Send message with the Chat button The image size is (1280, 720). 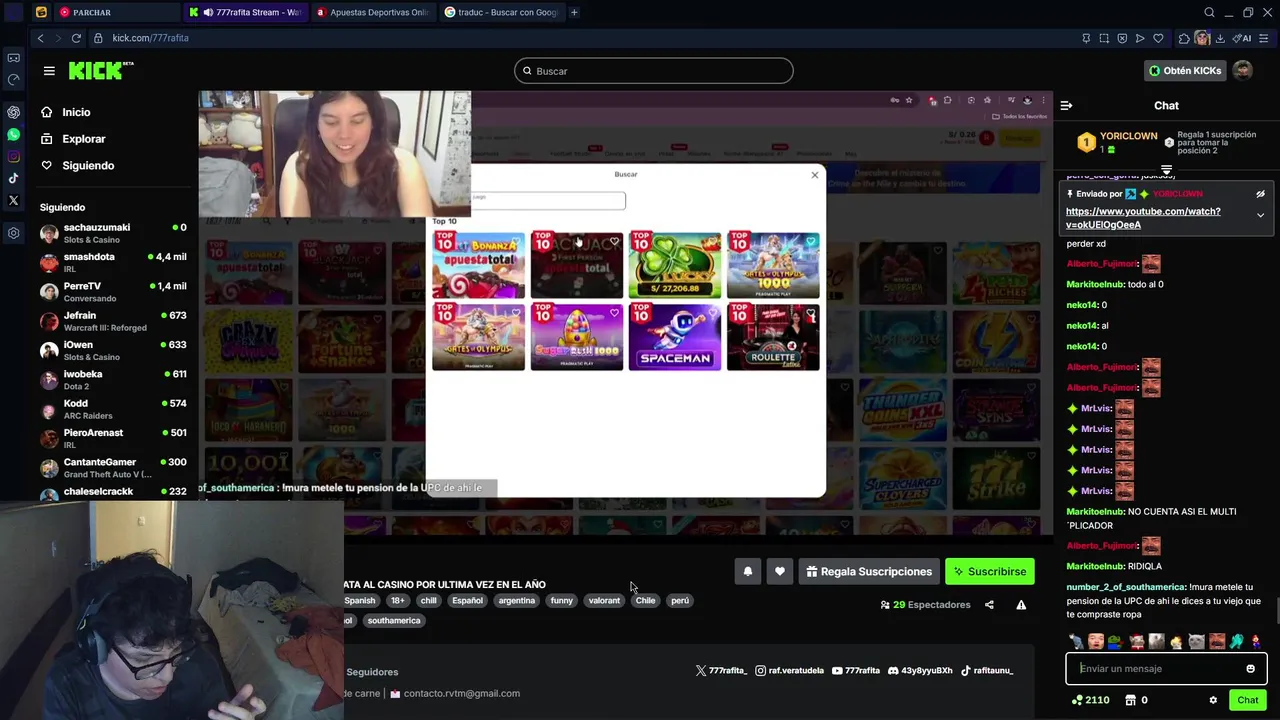click(1247, 700)
